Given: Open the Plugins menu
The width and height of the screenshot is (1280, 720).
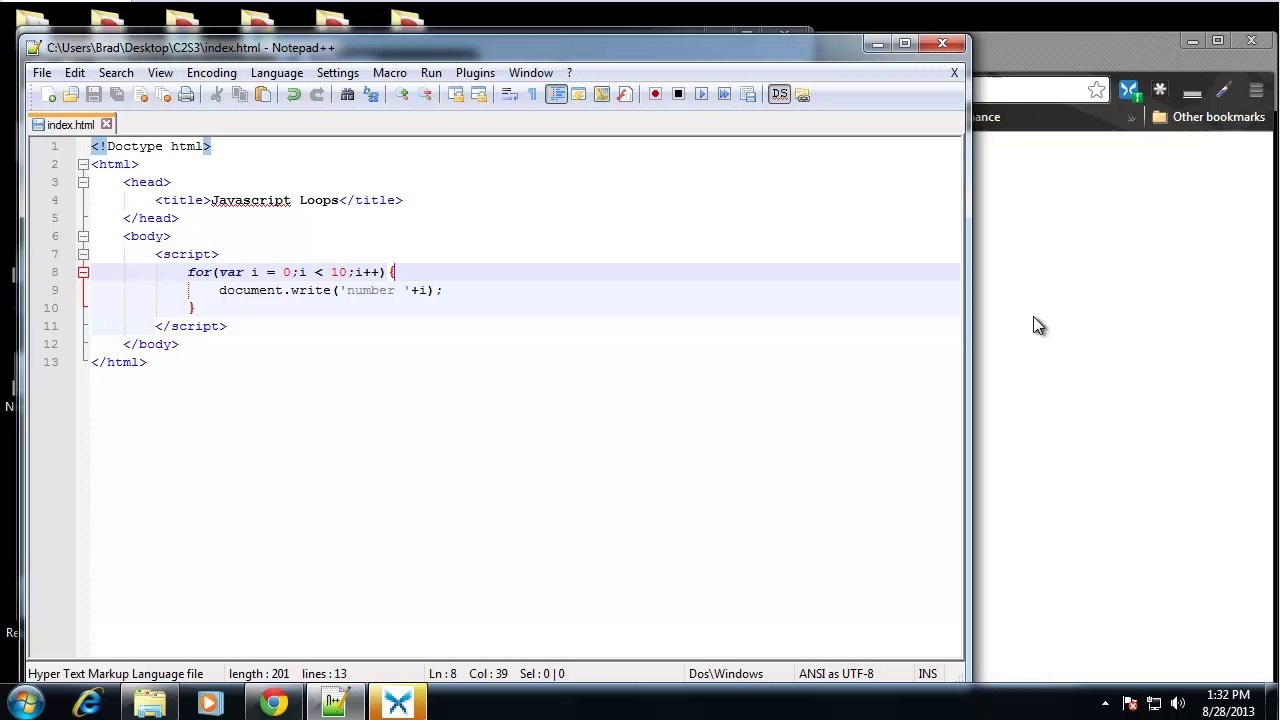Looking at the screenshot, I should (475, 73).
